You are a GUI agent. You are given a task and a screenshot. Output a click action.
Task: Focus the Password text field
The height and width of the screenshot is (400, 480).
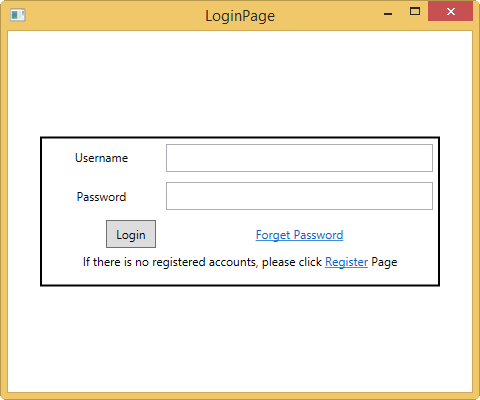tap(299, 196)
